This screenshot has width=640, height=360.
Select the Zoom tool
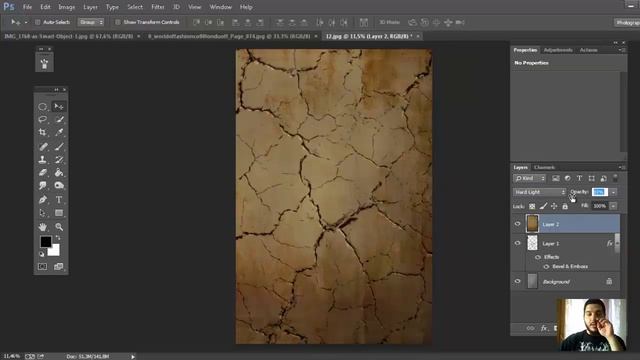[x=59, y=227]
